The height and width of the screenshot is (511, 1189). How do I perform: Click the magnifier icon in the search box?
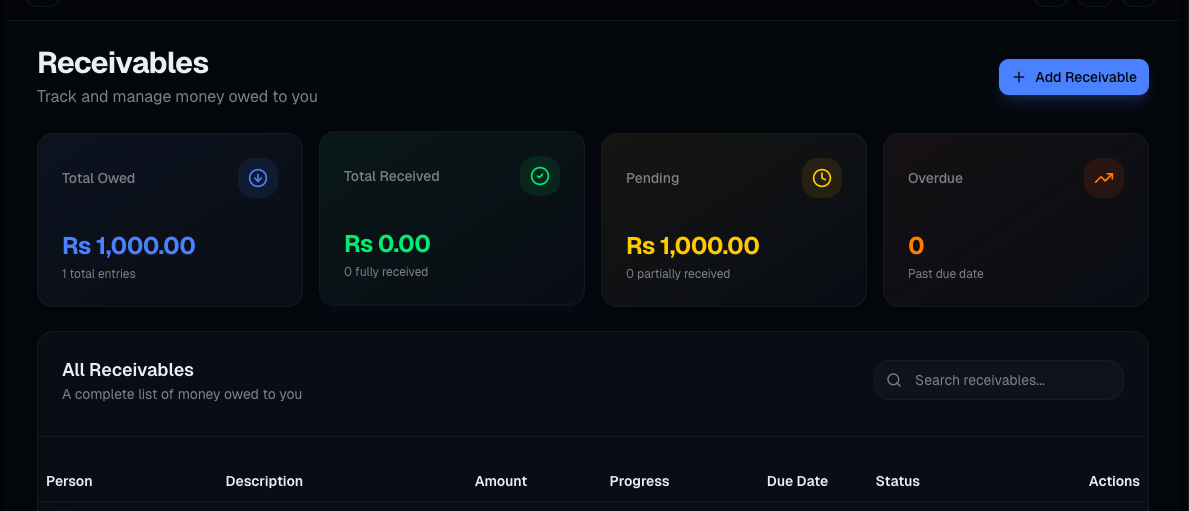pos(895,380)
